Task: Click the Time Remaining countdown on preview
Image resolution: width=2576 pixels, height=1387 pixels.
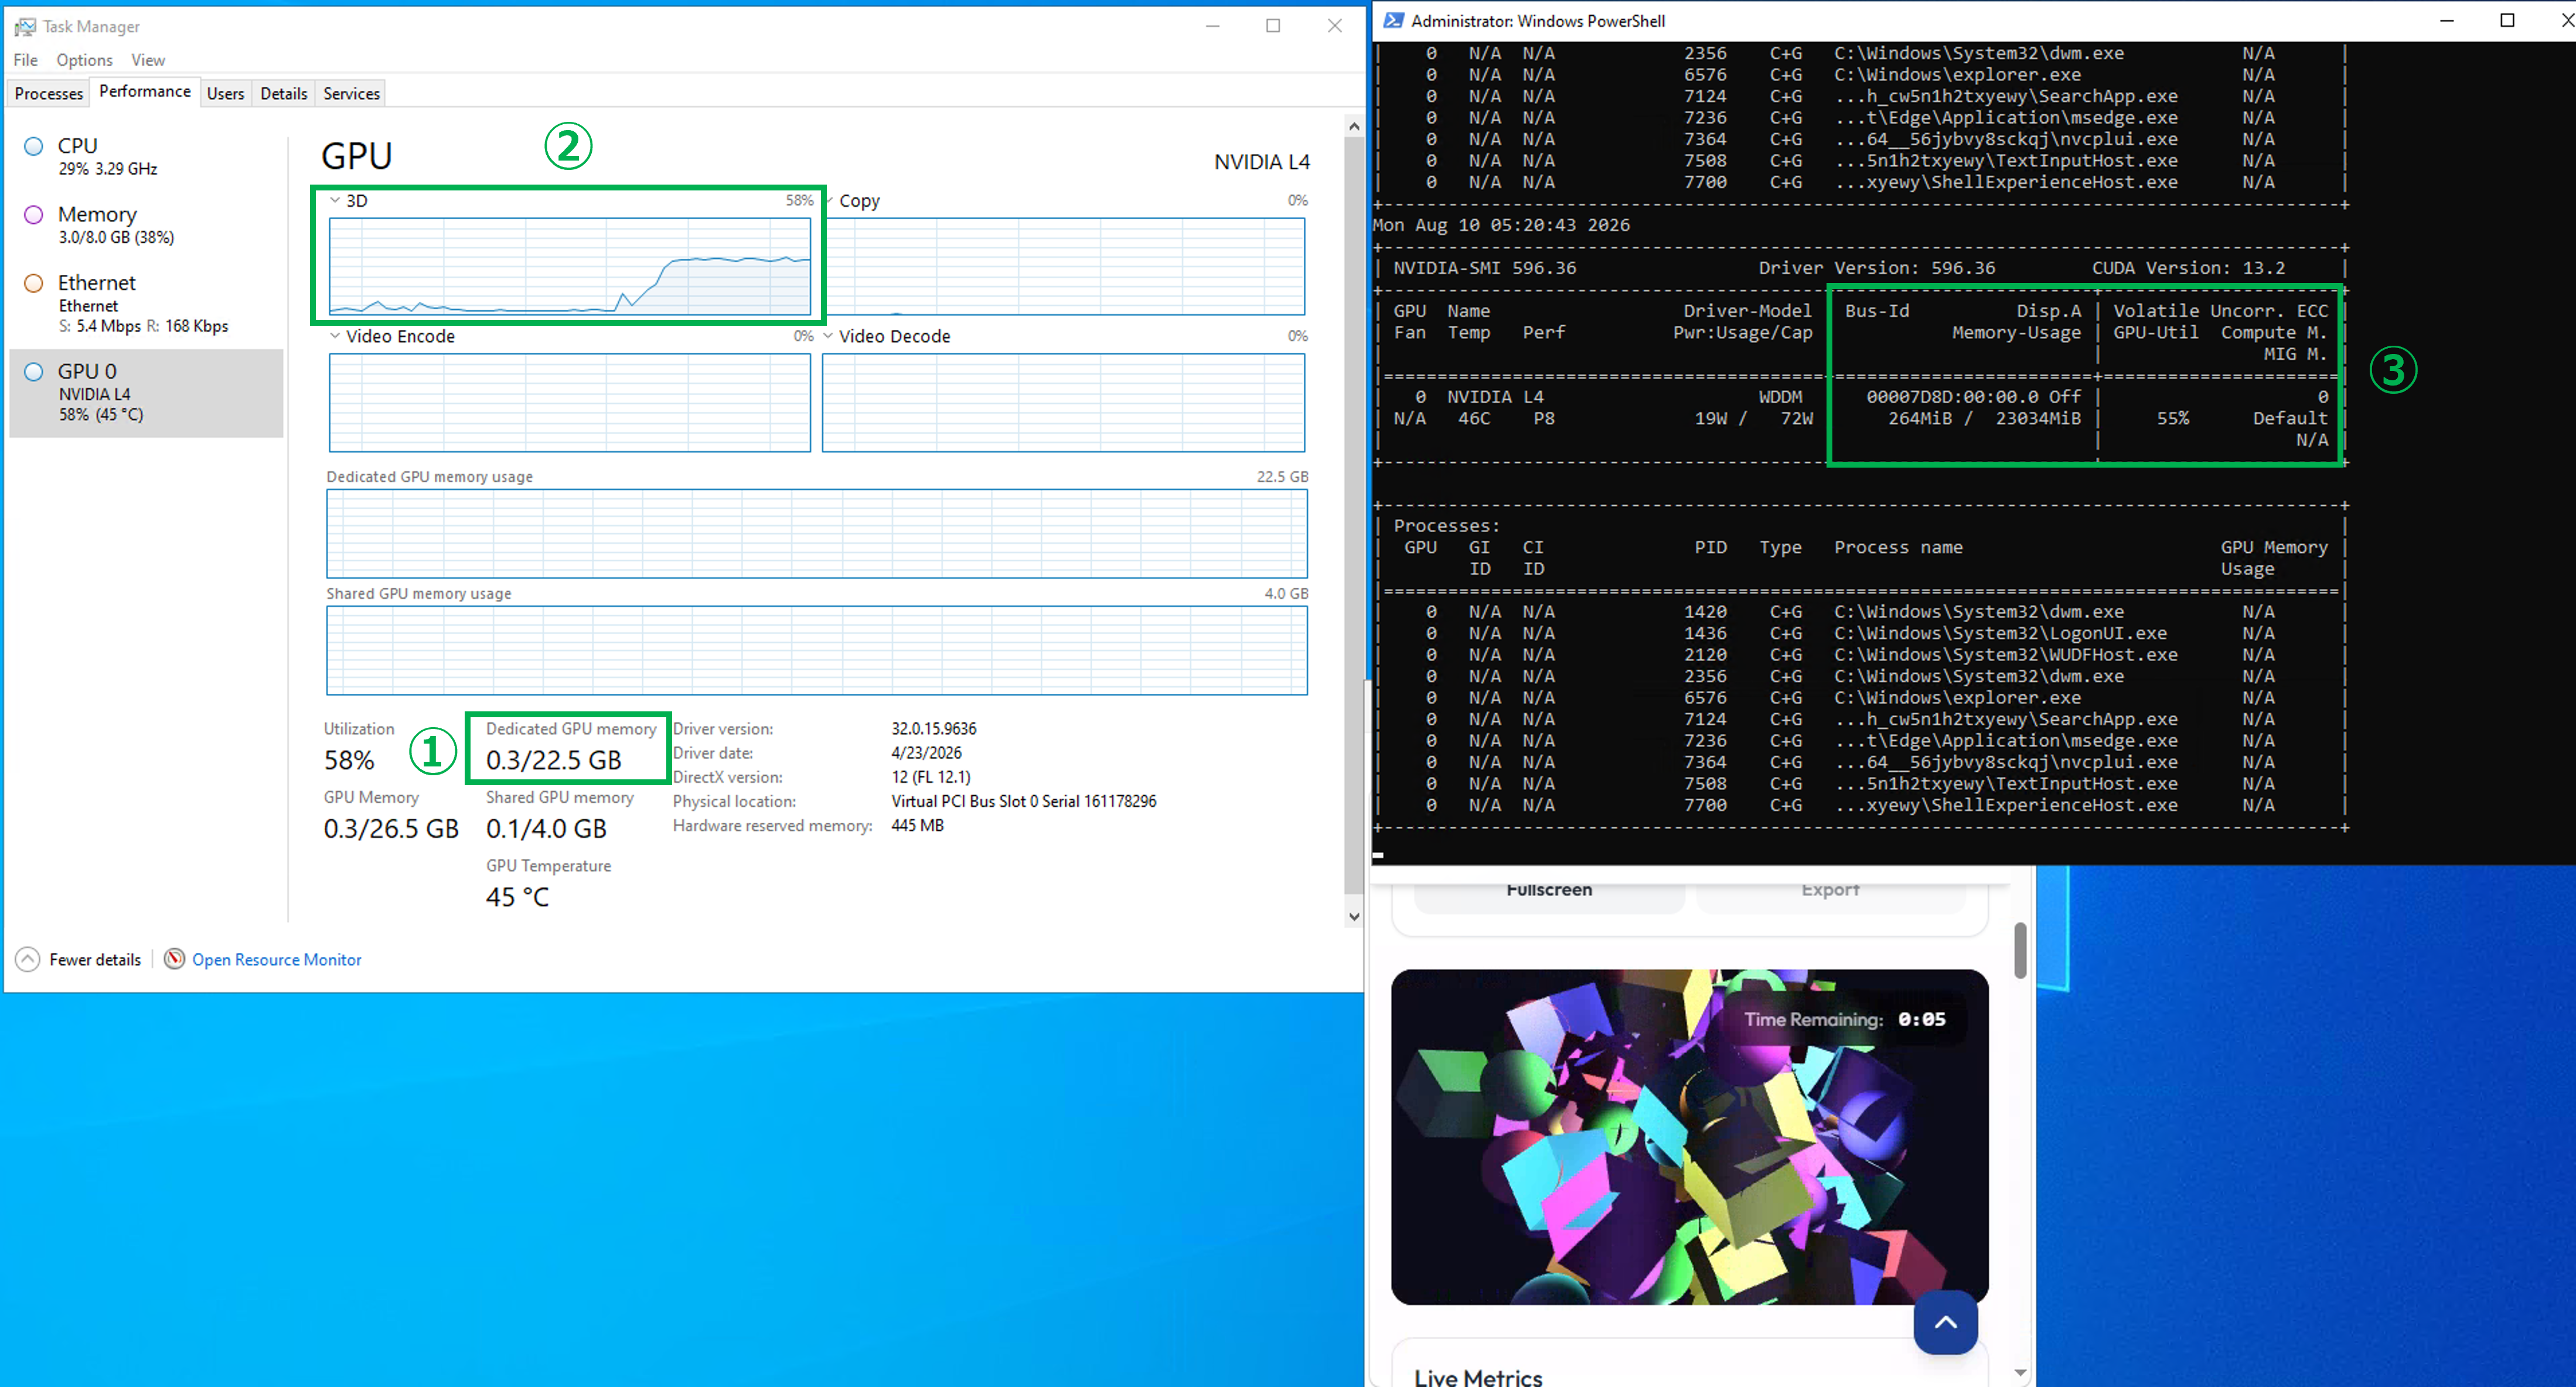Action: [1845, 1019]
